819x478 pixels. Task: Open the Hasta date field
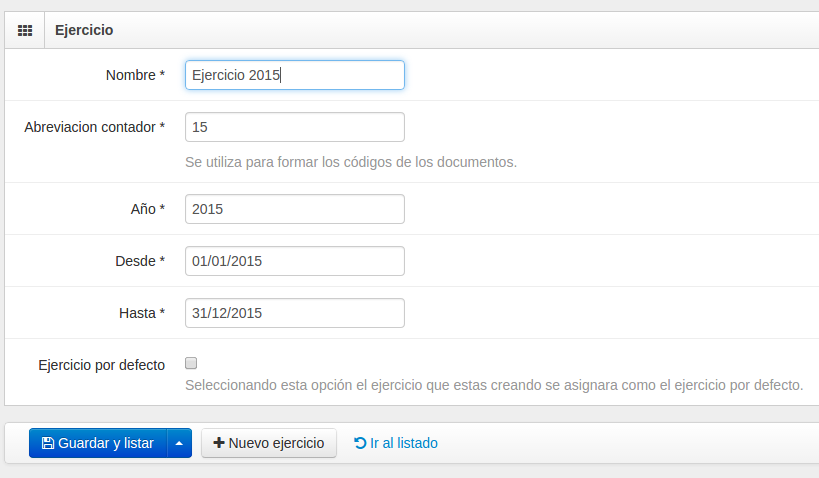tap(295, 313)
